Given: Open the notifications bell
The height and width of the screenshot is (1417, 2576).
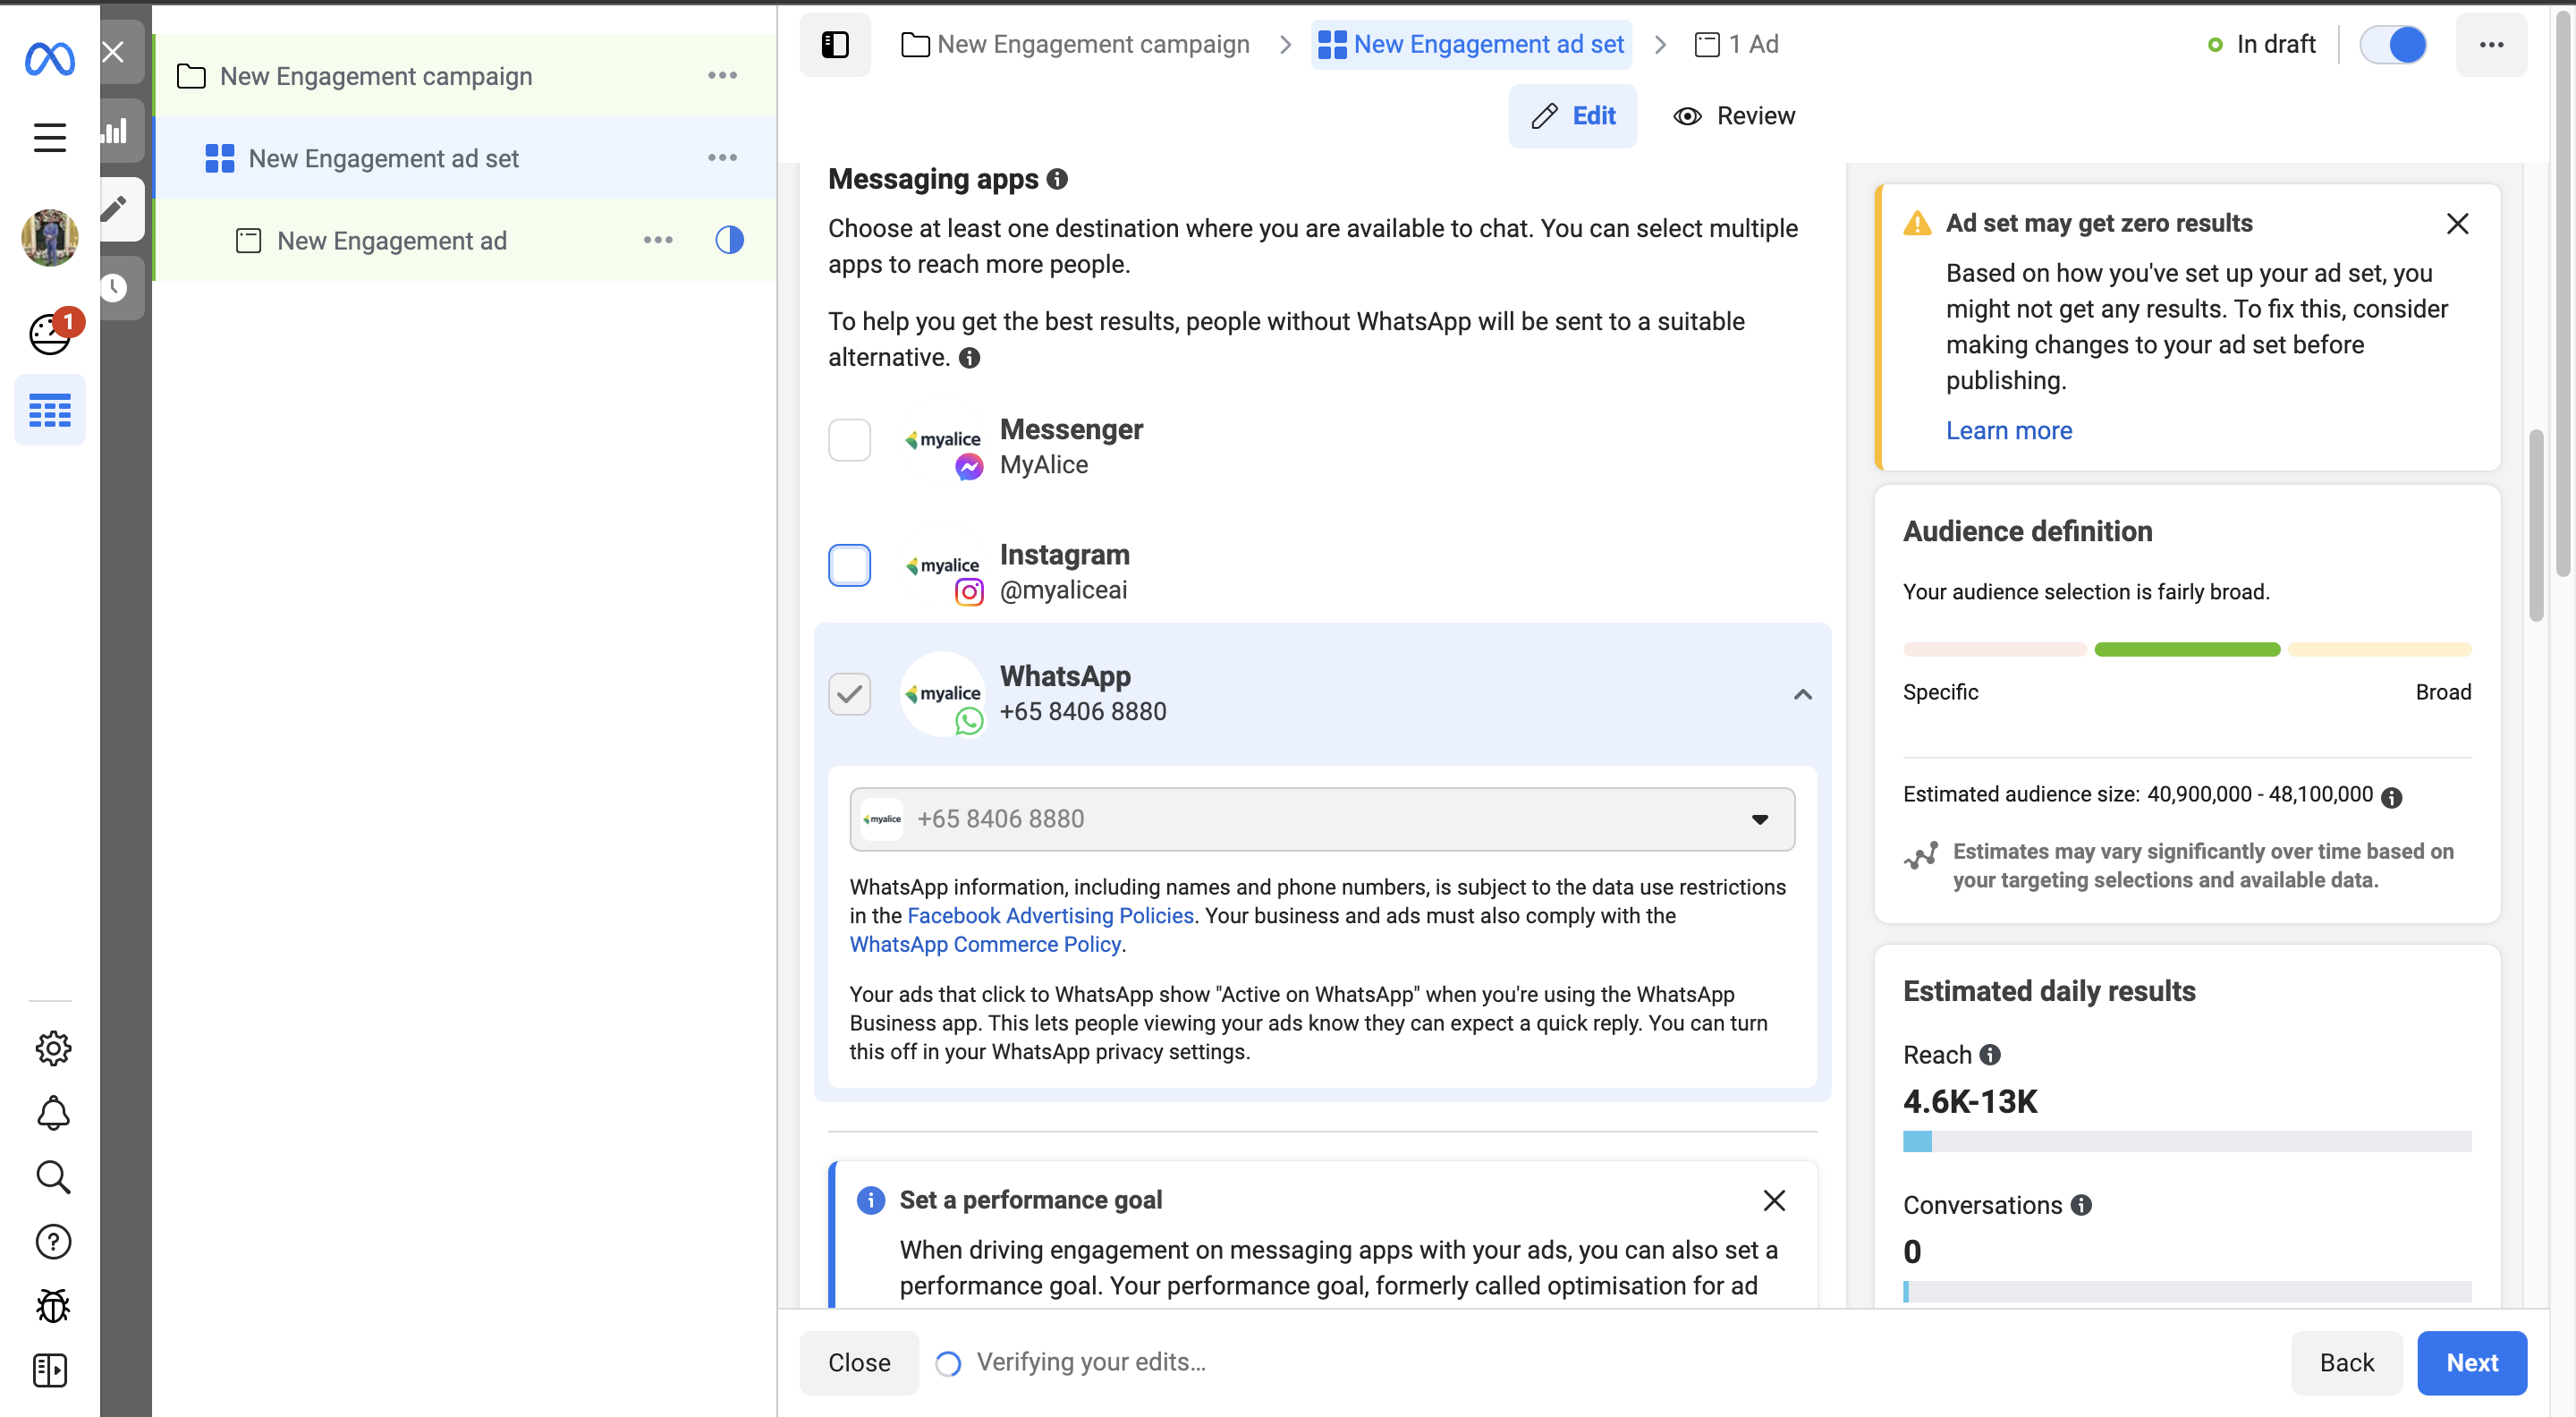Looking at the screenshot, I should point(52,1113).
